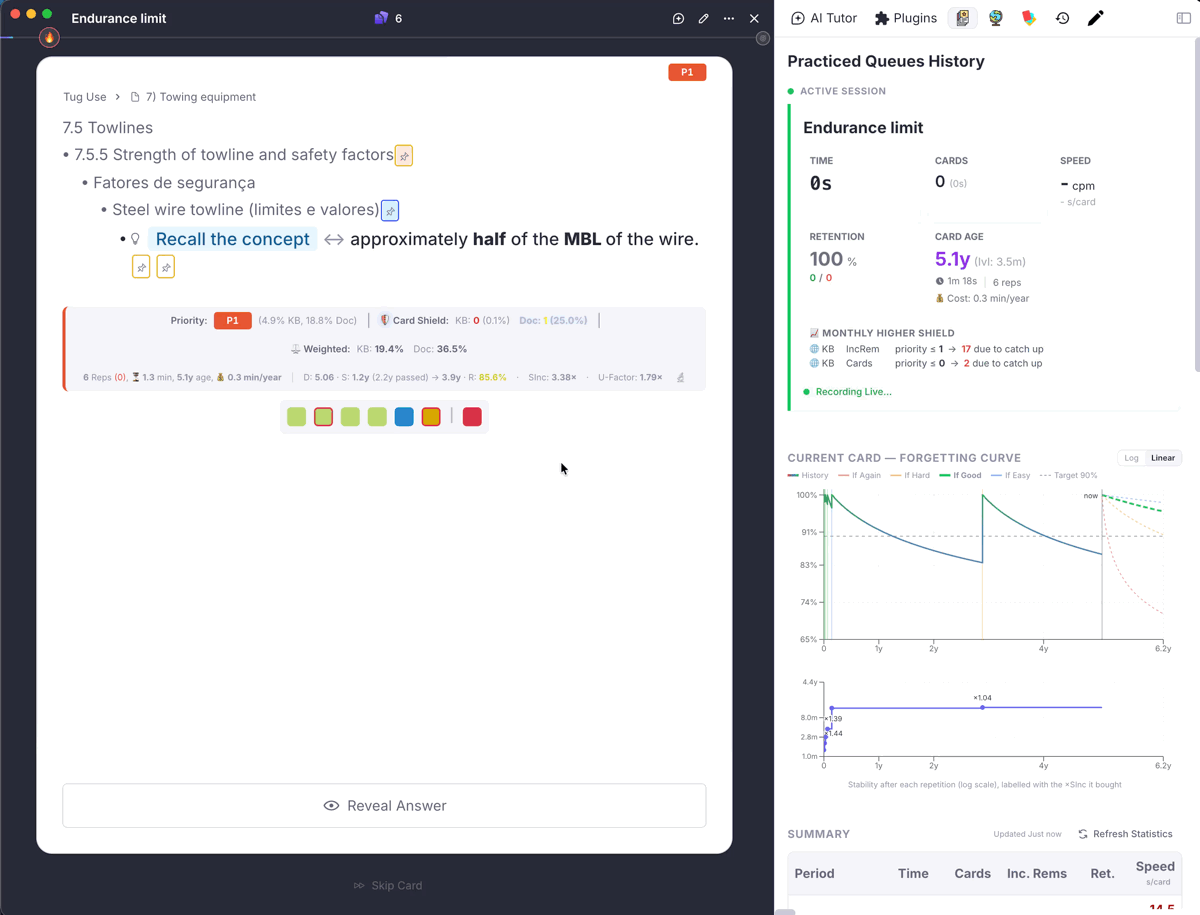Toggle the If Easy legend entry
This screenshot has width=1200, height=915.
(x=1011, y=476)
